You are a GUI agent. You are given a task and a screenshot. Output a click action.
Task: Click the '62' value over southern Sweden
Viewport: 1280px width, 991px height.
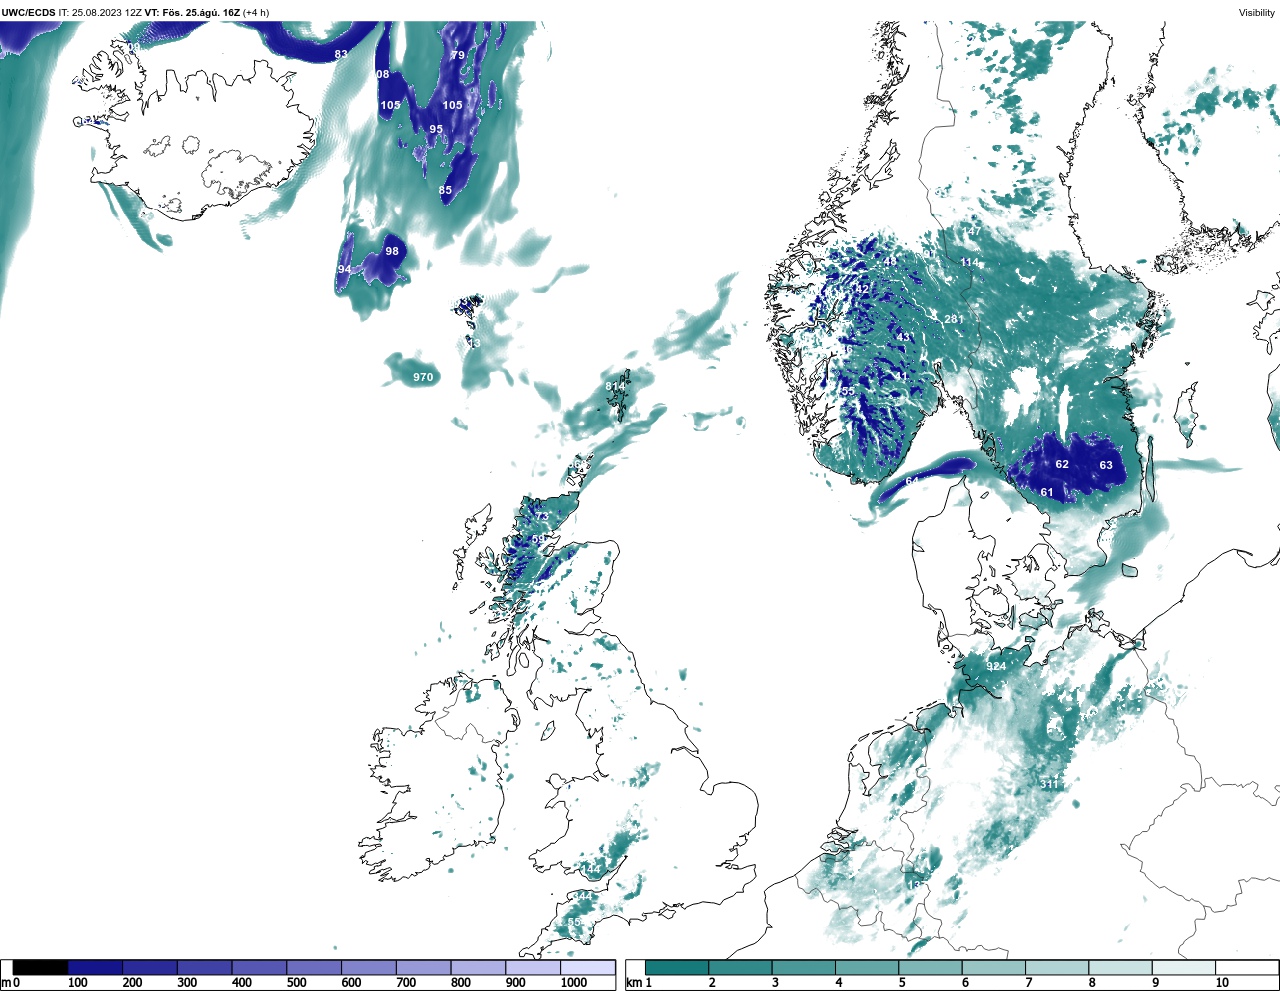[x=1062, y=464]
